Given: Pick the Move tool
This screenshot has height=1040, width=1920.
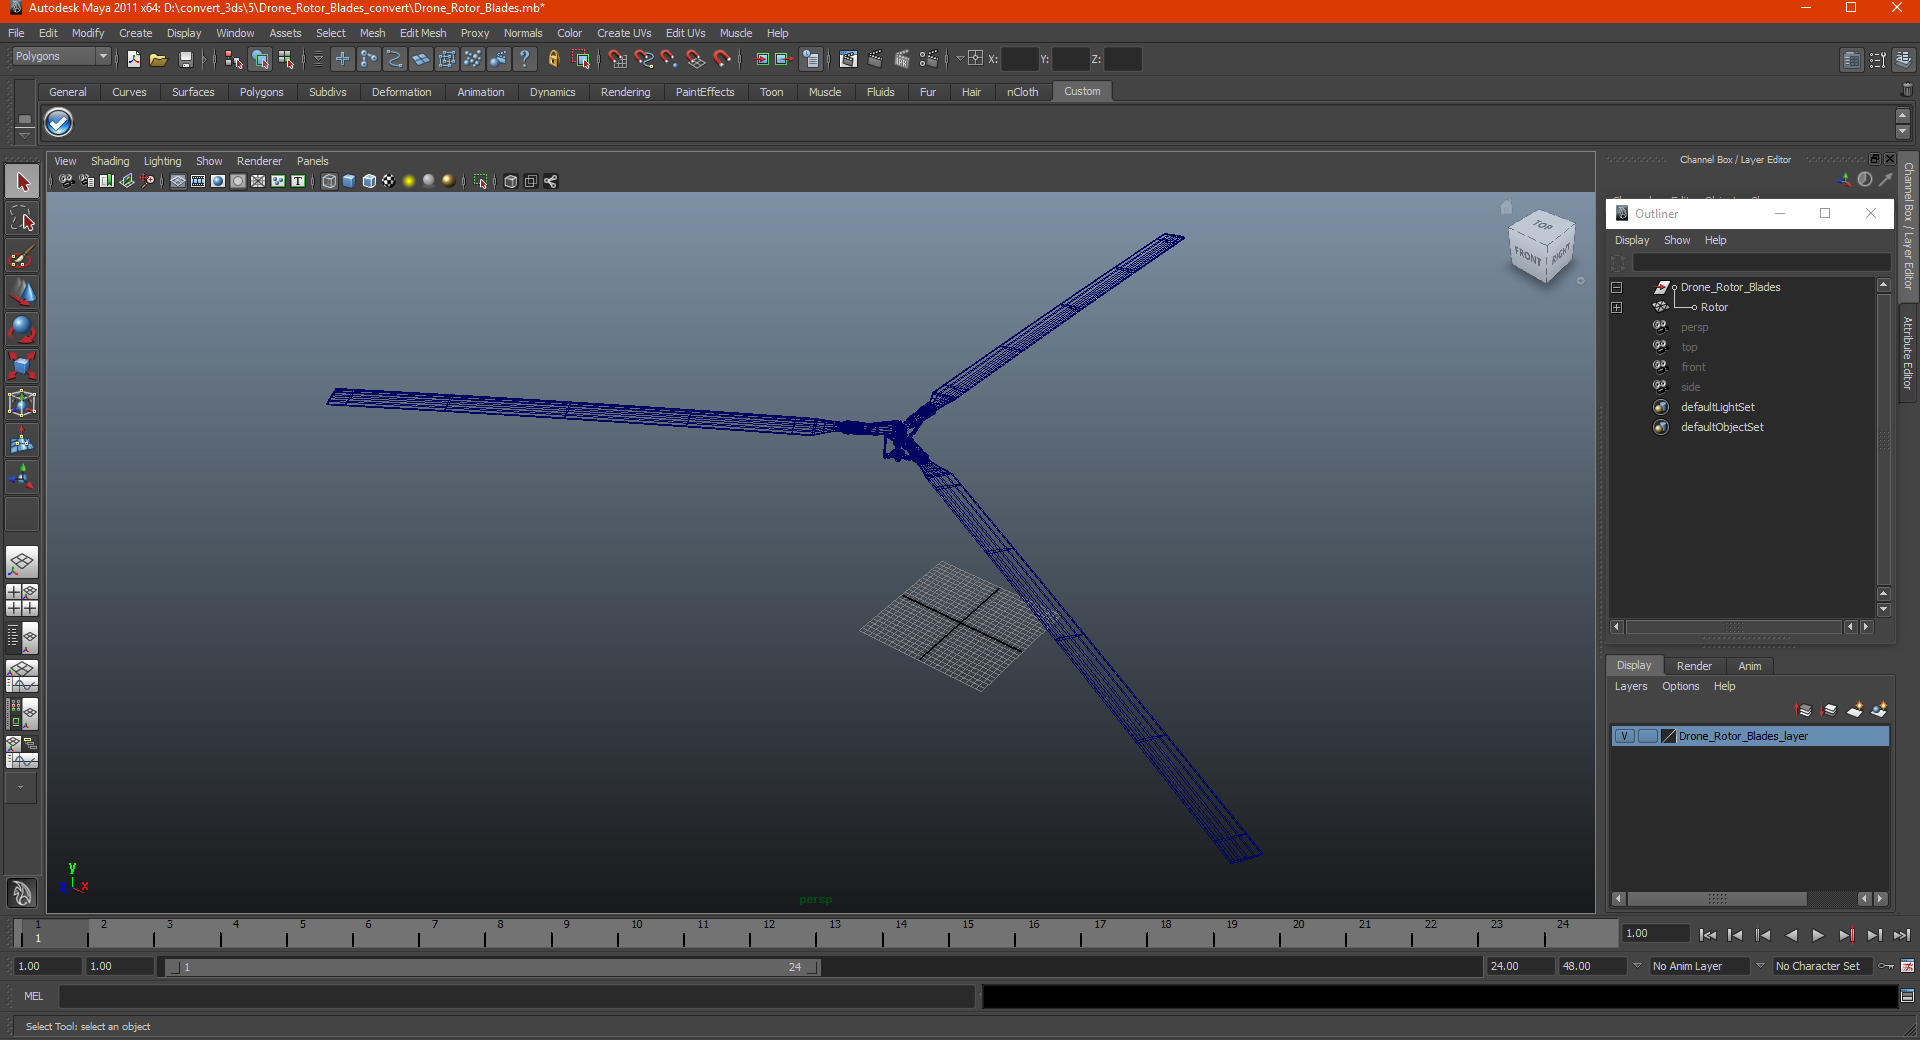Looking at the screenshot, I should 22,293.
